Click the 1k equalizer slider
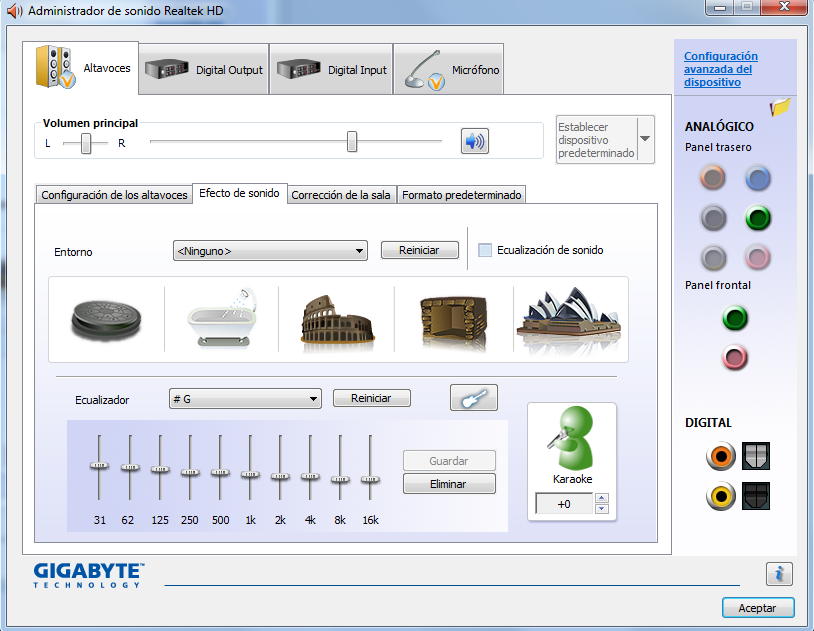 point(250,474)
